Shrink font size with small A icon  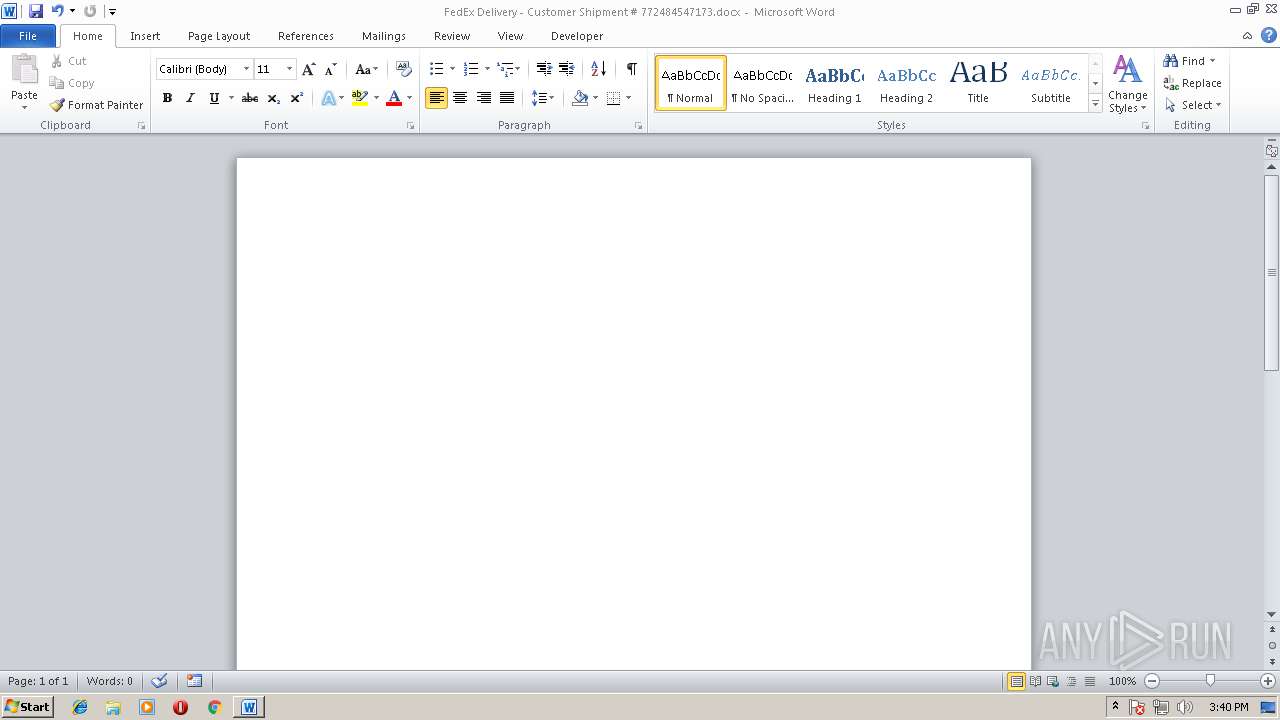pos(330,69)
